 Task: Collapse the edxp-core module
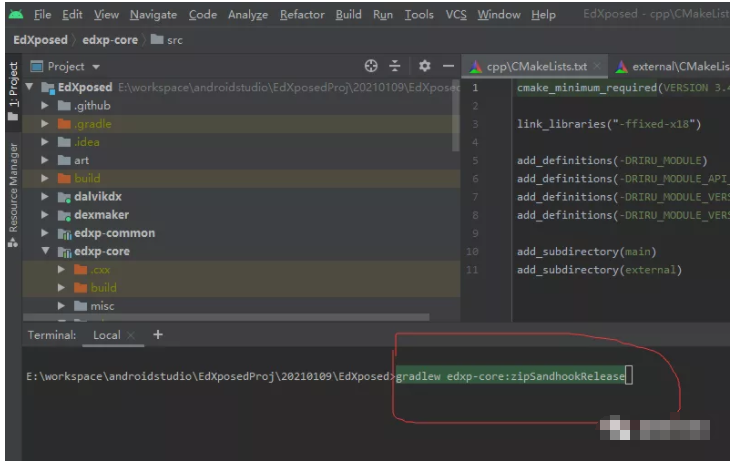45,251
